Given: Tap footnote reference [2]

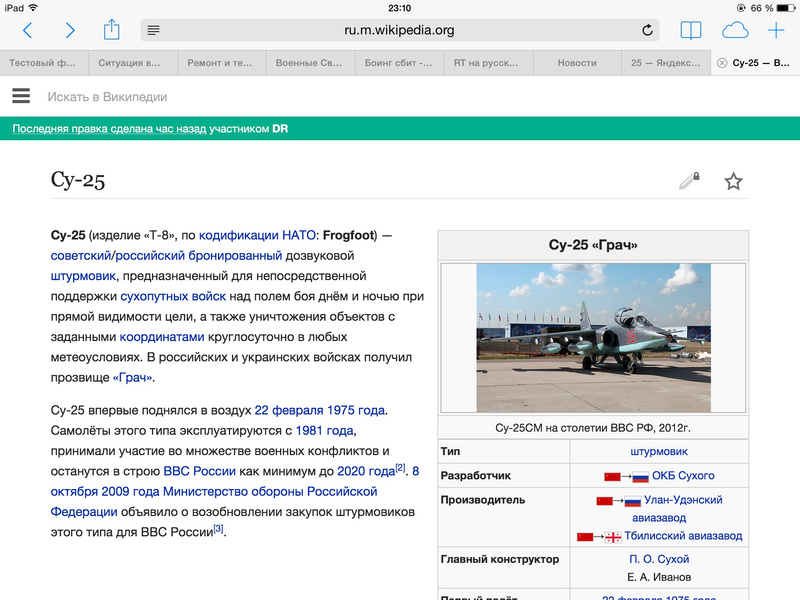Looking at the screenshot, I should click(x=401, y=467).
